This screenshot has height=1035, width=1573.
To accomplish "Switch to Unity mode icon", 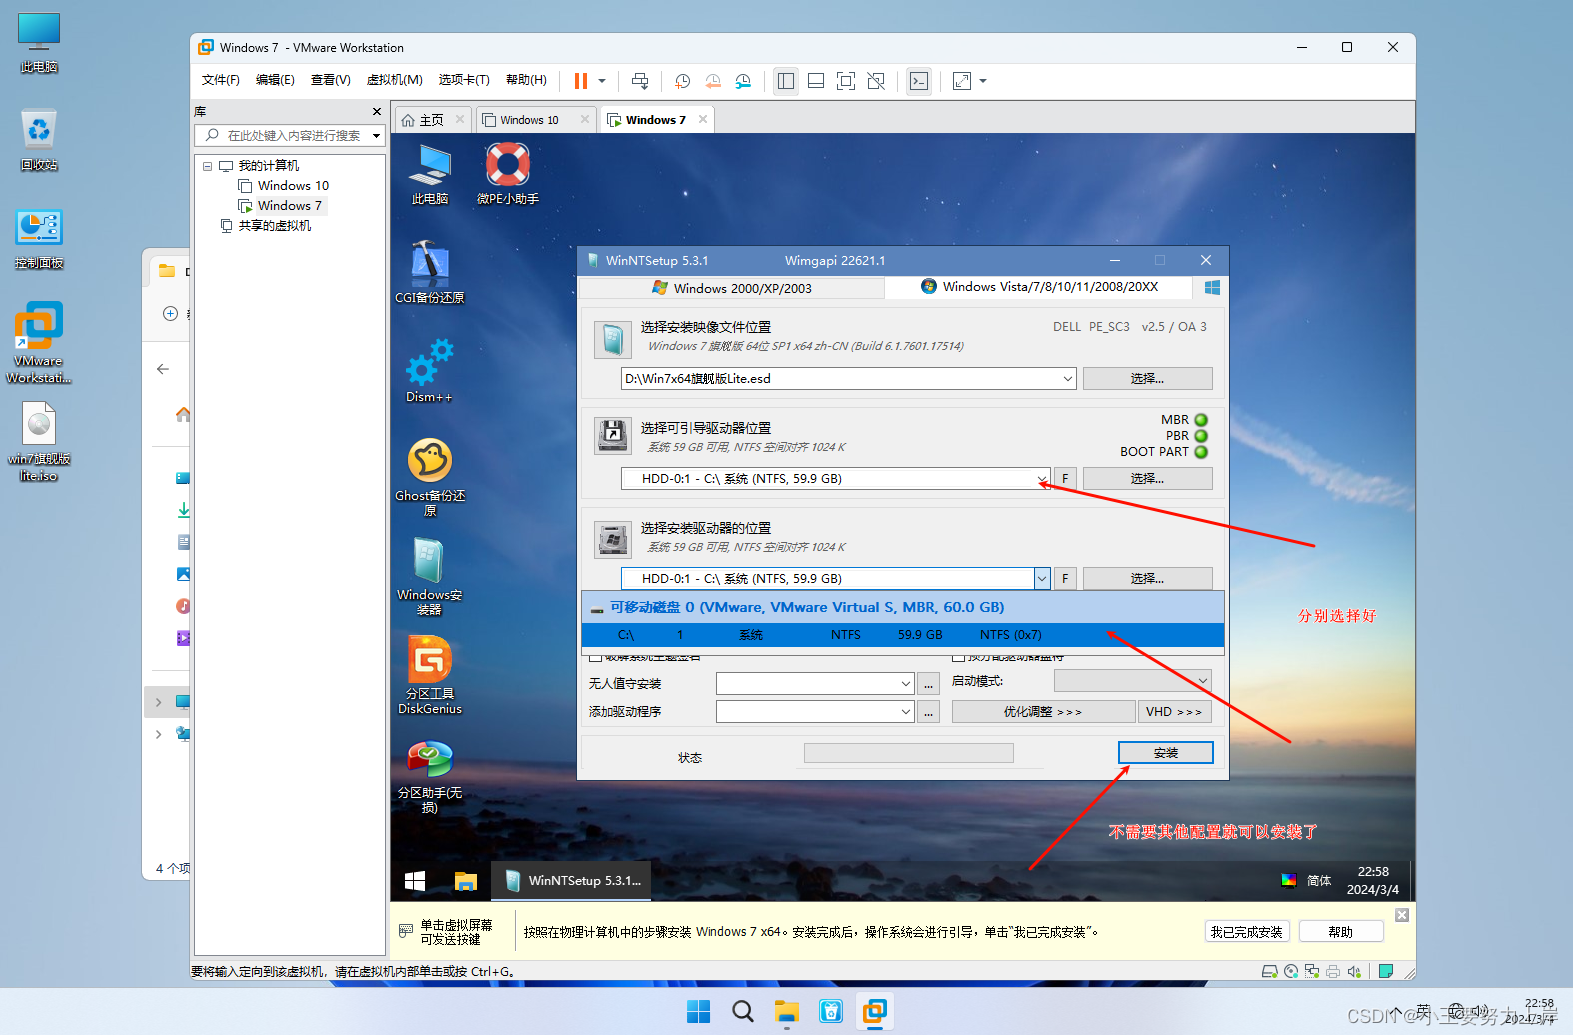I will coord(876,81).
